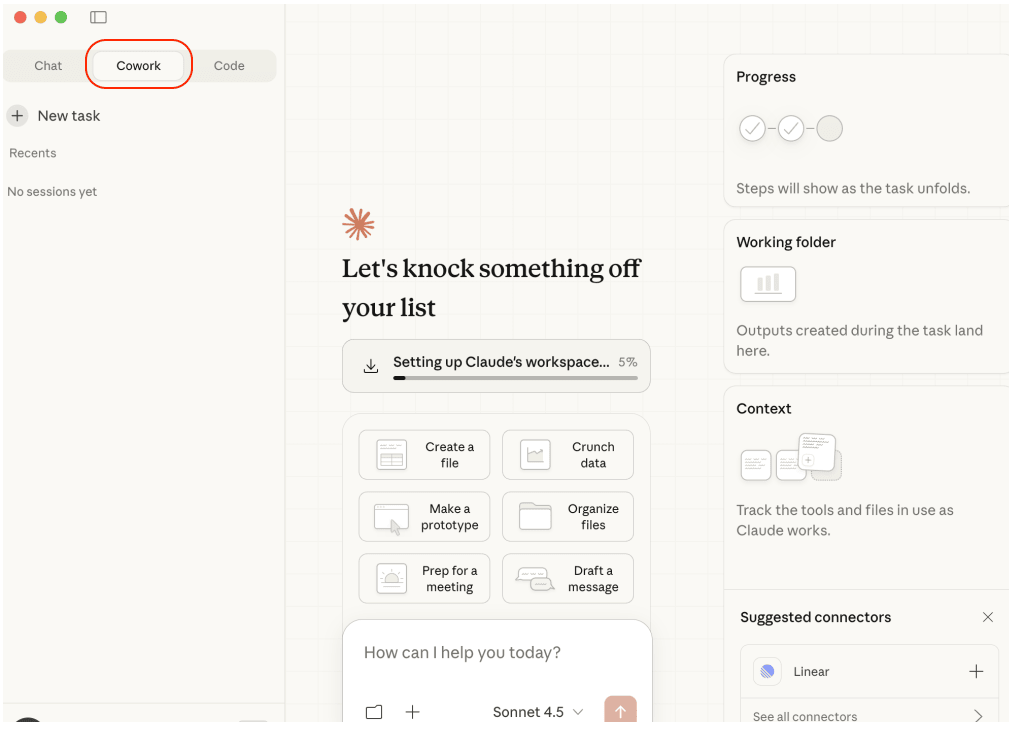
Task: Click the Linear connector logo
Action: pyautogui.click(x=767, y=672)
